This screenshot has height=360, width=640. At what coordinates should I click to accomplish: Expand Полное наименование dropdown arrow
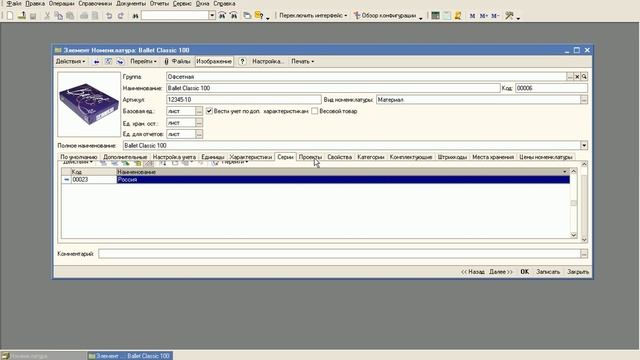point(584,145)
